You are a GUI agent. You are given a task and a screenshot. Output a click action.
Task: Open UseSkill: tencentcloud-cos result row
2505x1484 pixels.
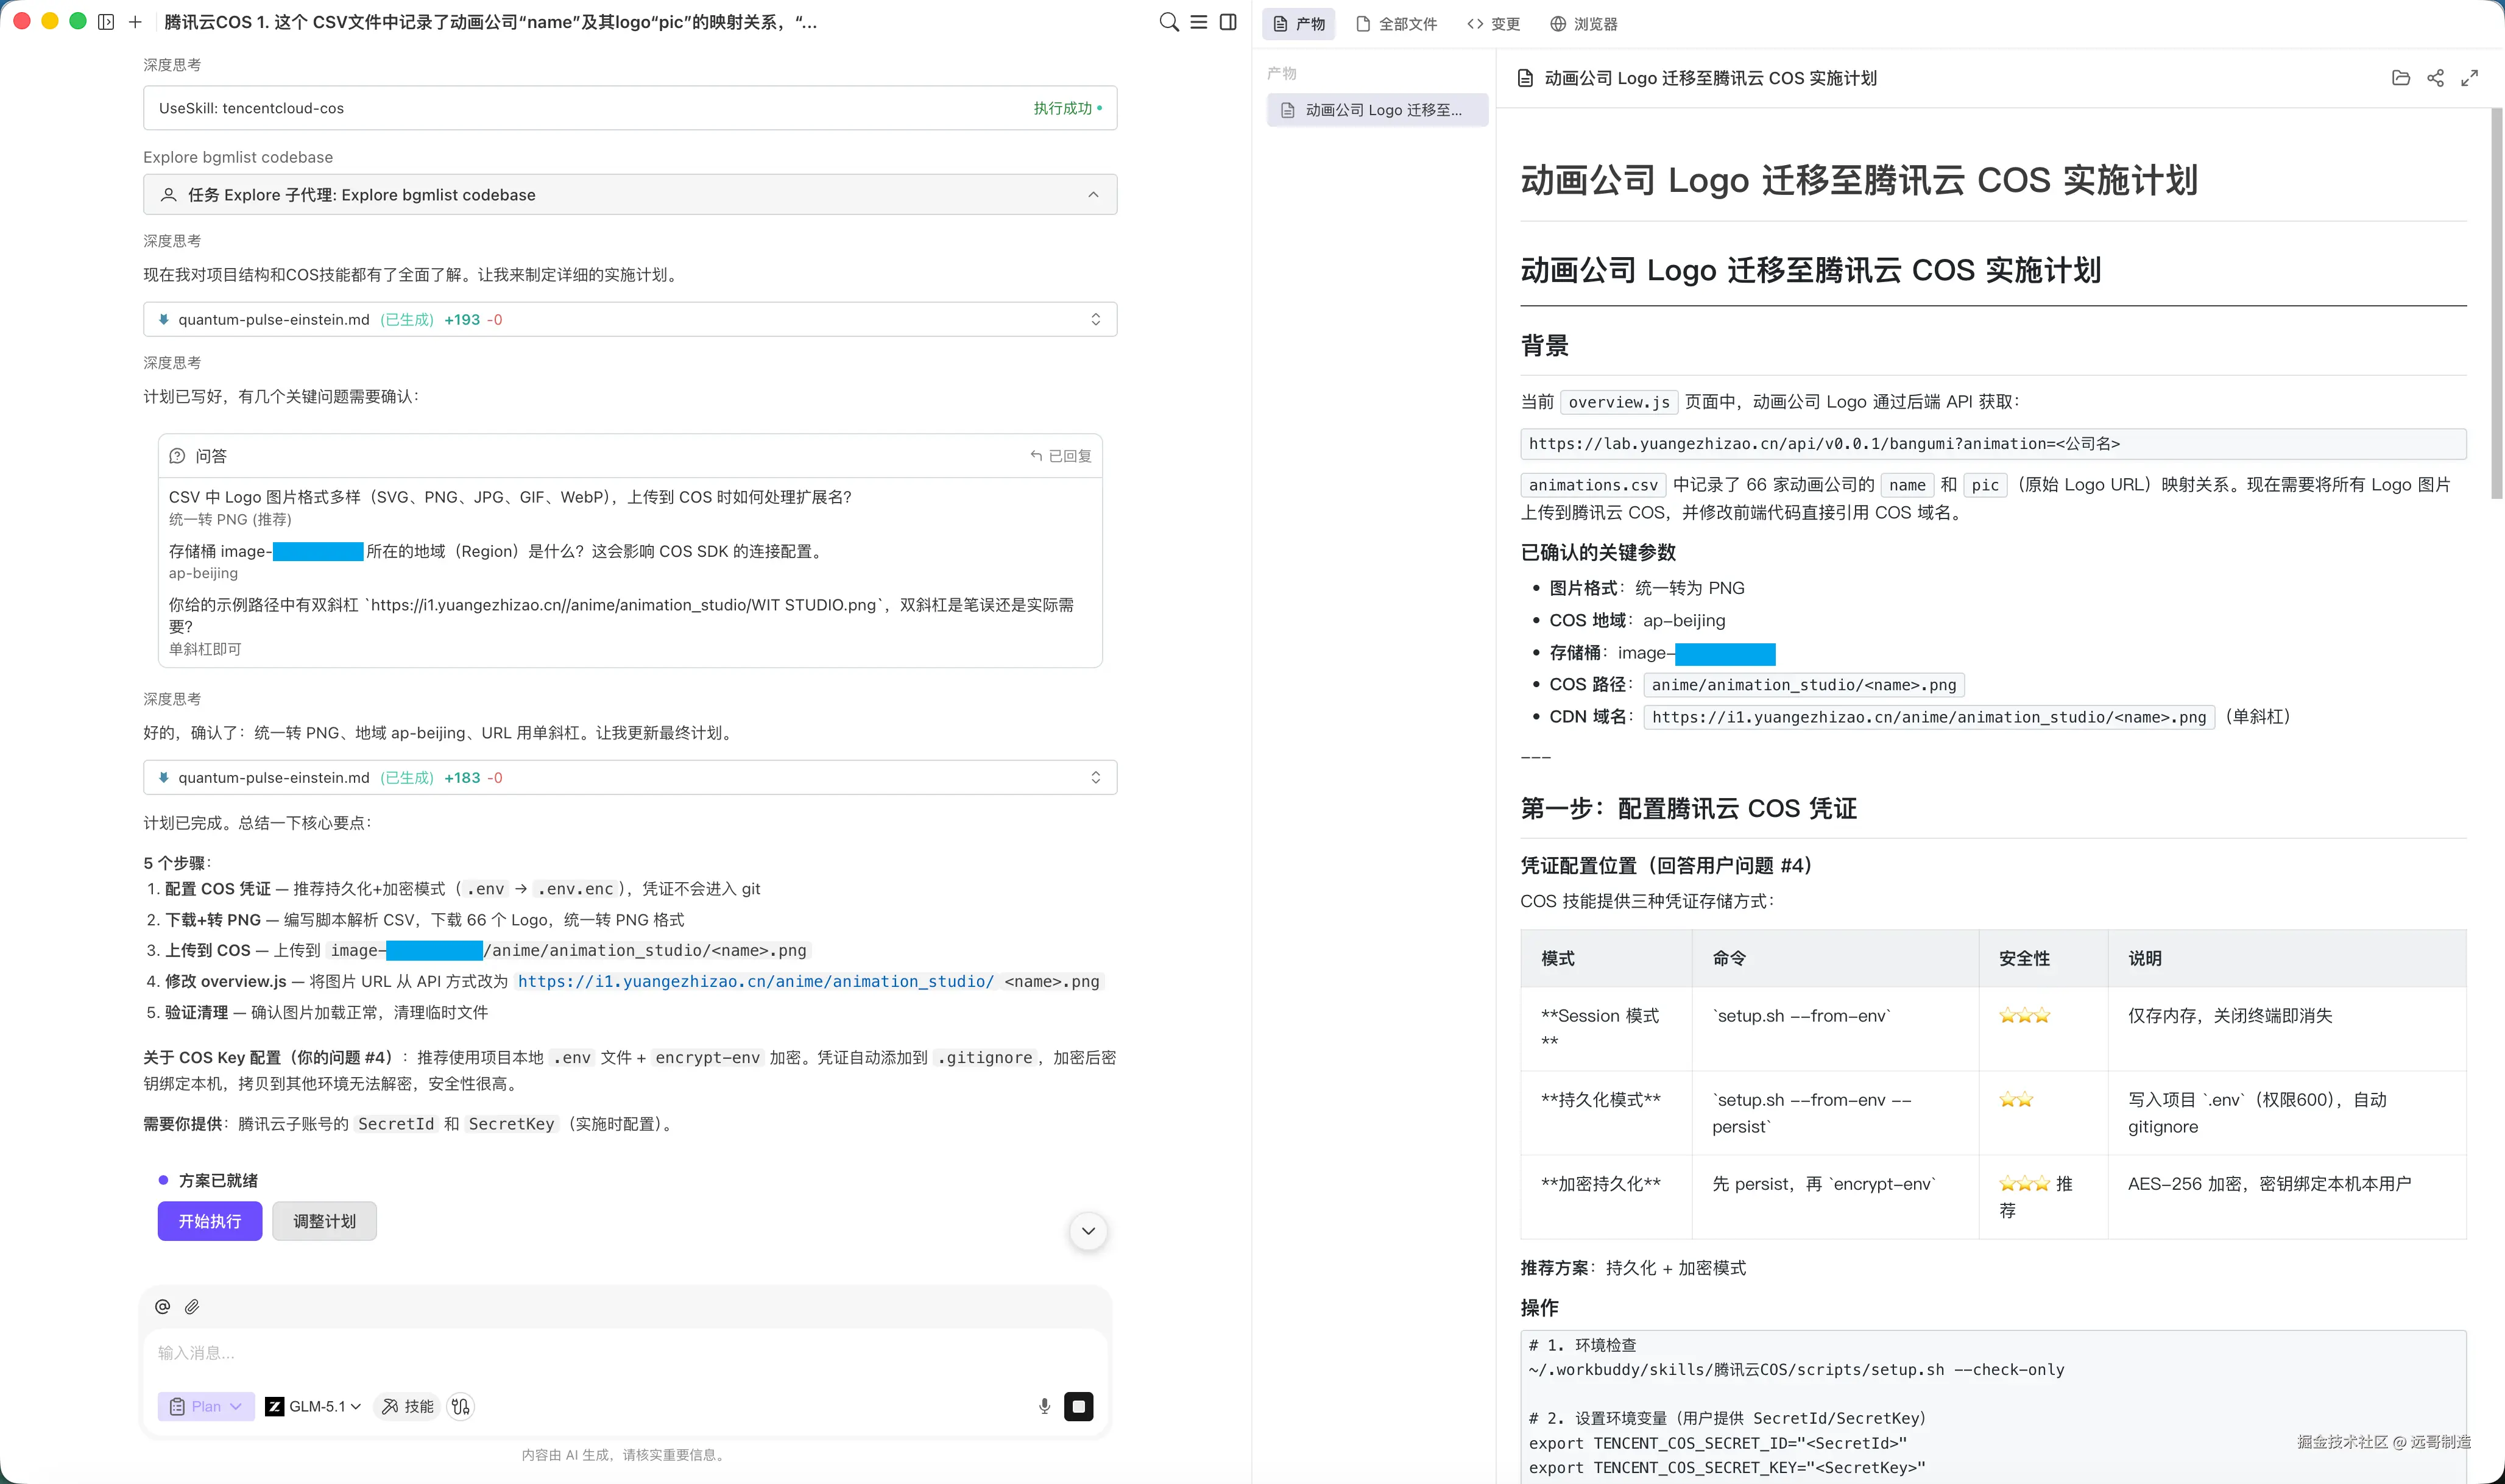[630, 108]
